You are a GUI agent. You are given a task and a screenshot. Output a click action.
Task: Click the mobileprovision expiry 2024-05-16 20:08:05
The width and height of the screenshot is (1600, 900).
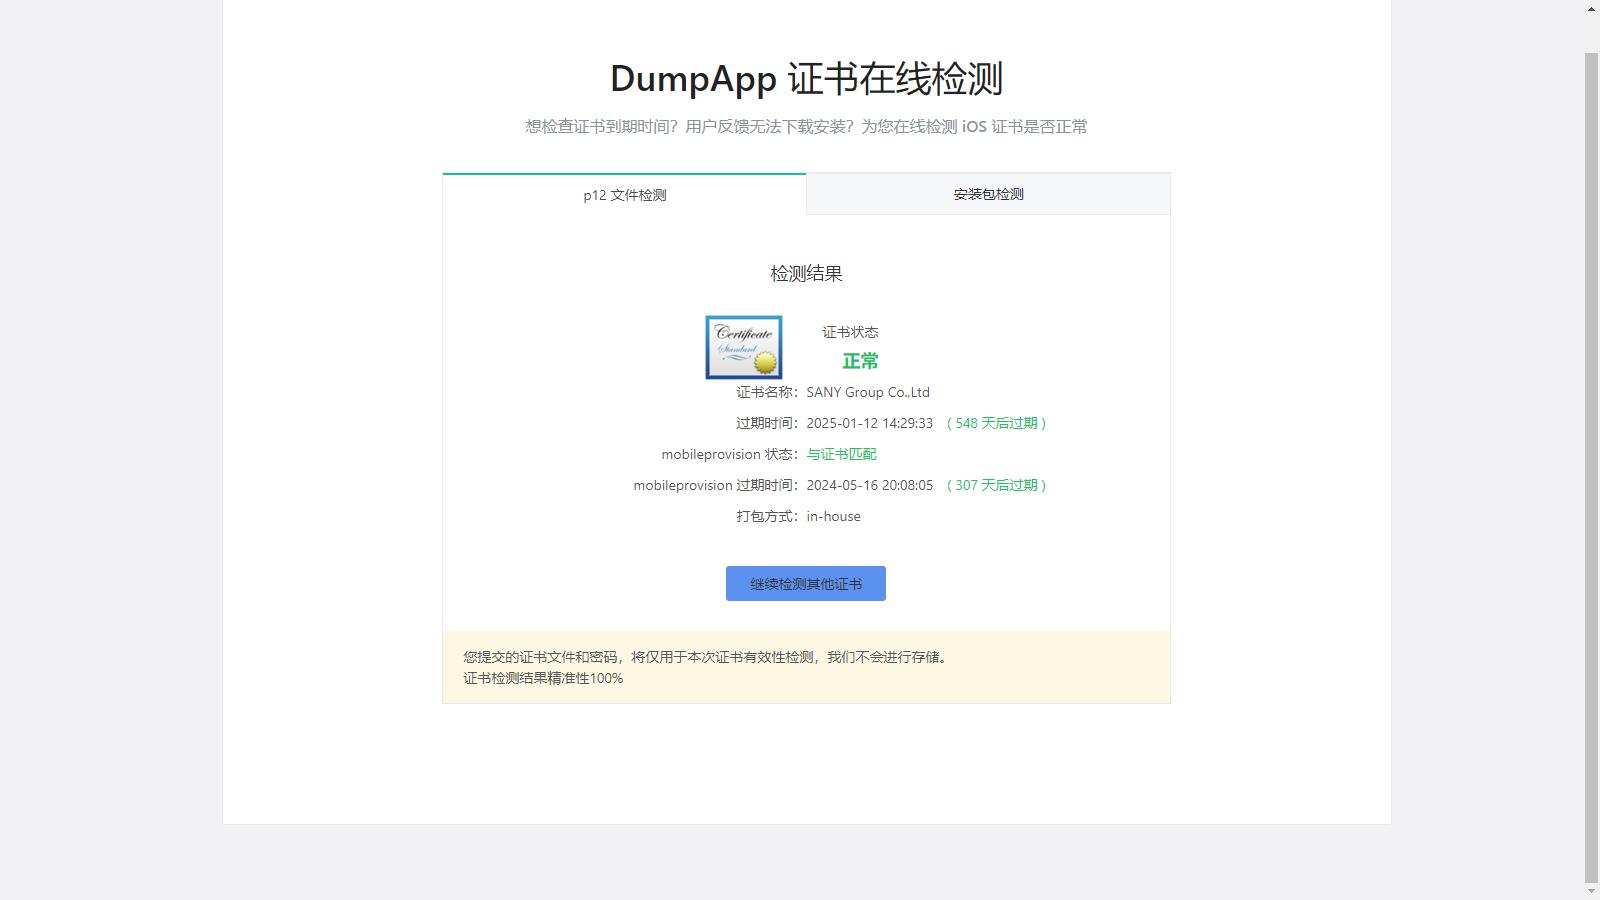[869, 485]
